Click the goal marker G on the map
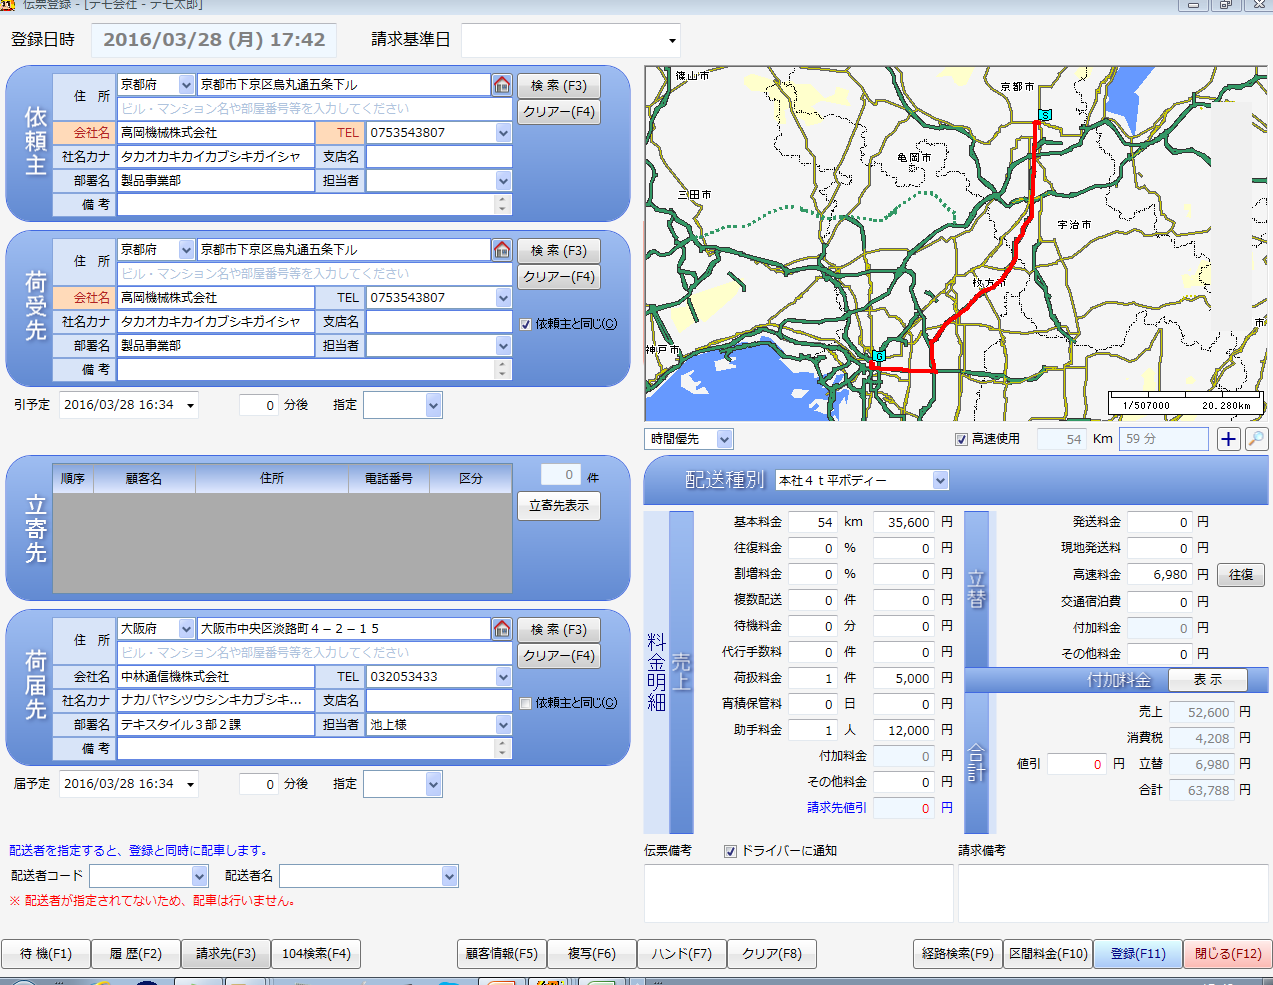 click(879, 356)
